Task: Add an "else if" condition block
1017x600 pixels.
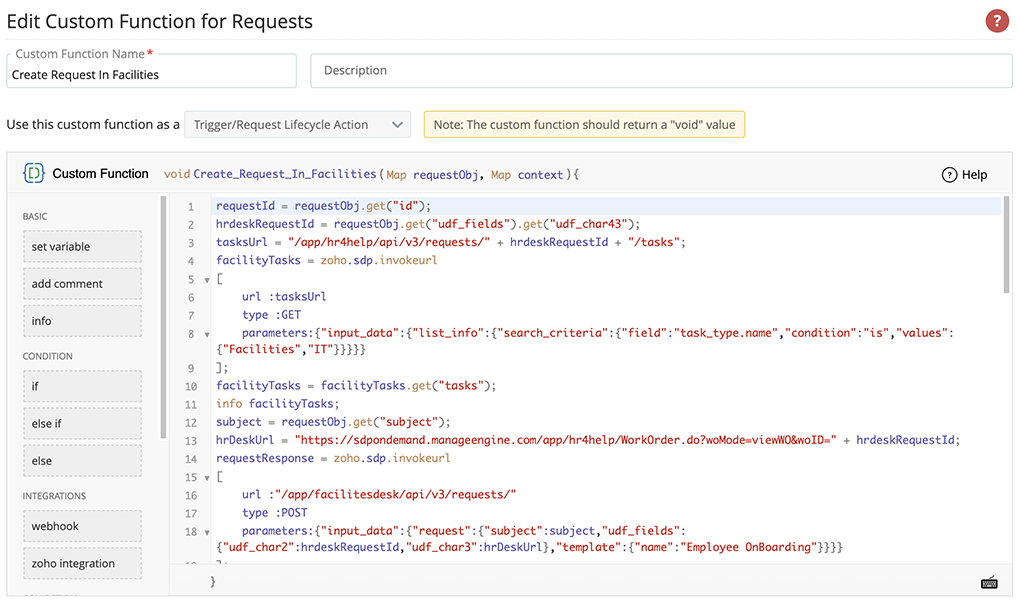Action: pyautogui.click(x=82, y=424)
